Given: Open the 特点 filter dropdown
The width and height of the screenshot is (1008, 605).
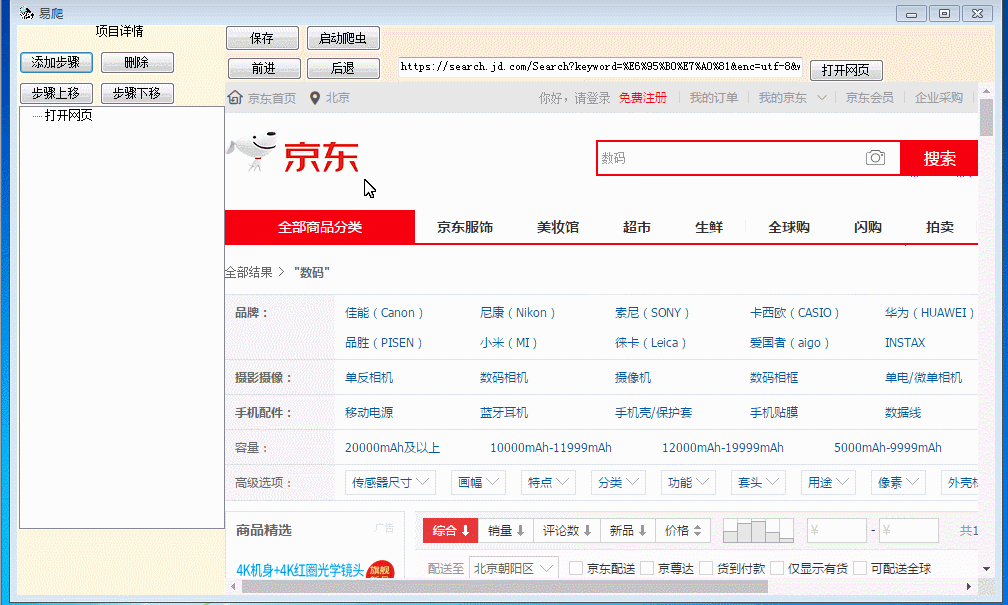Looking at the screenshot, I should [x=548, y=482].
